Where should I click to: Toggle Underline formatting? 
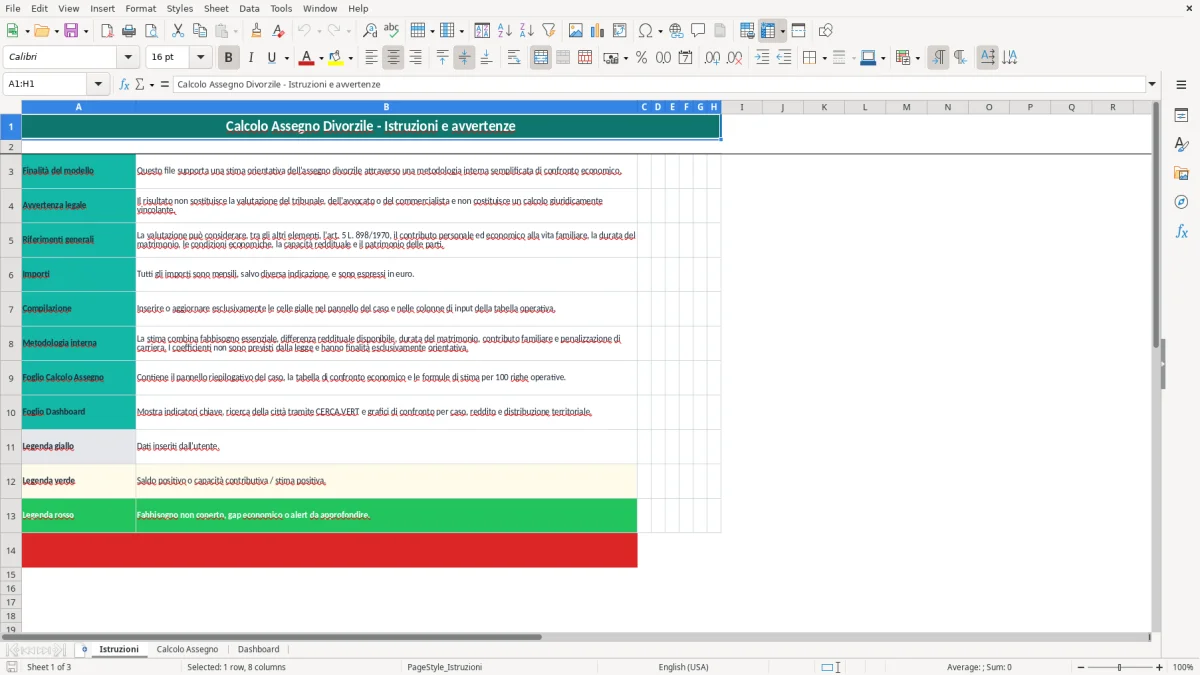point(272,58)
